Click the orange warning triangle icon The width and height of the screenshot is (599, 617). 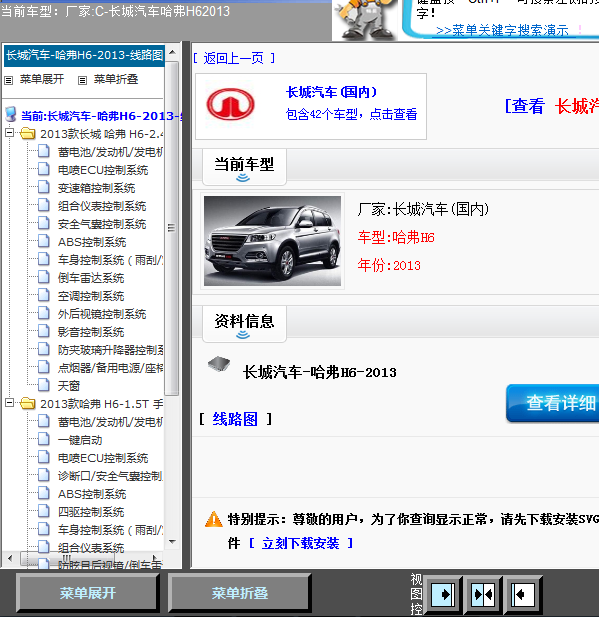pos(214,519)
